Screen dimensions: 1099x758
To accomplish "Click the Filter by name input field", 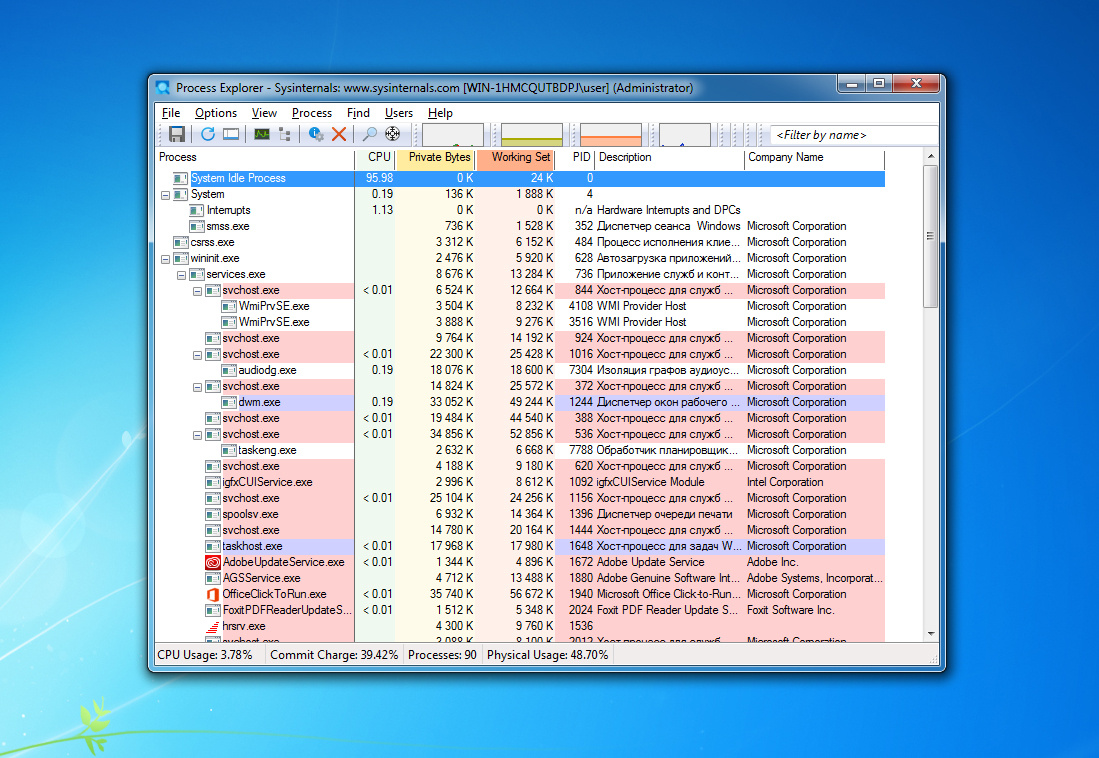I will pyautogui.click(x=854, y=135).
